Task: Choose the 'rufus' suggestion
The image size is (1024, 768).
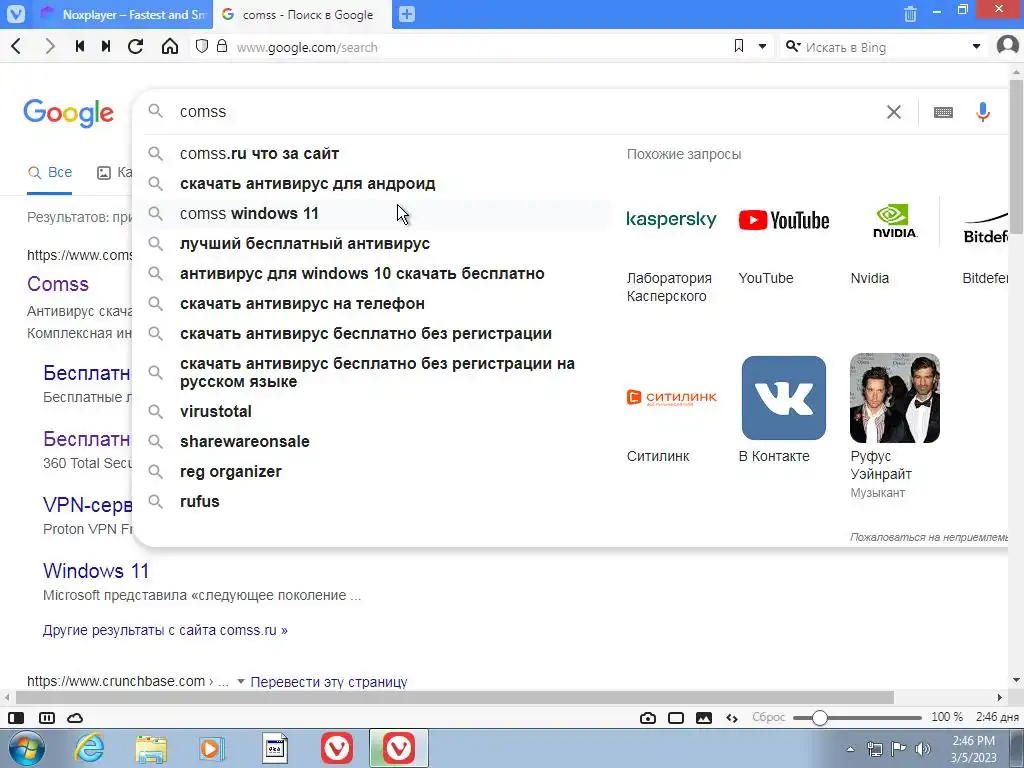Action: point(372,502)
